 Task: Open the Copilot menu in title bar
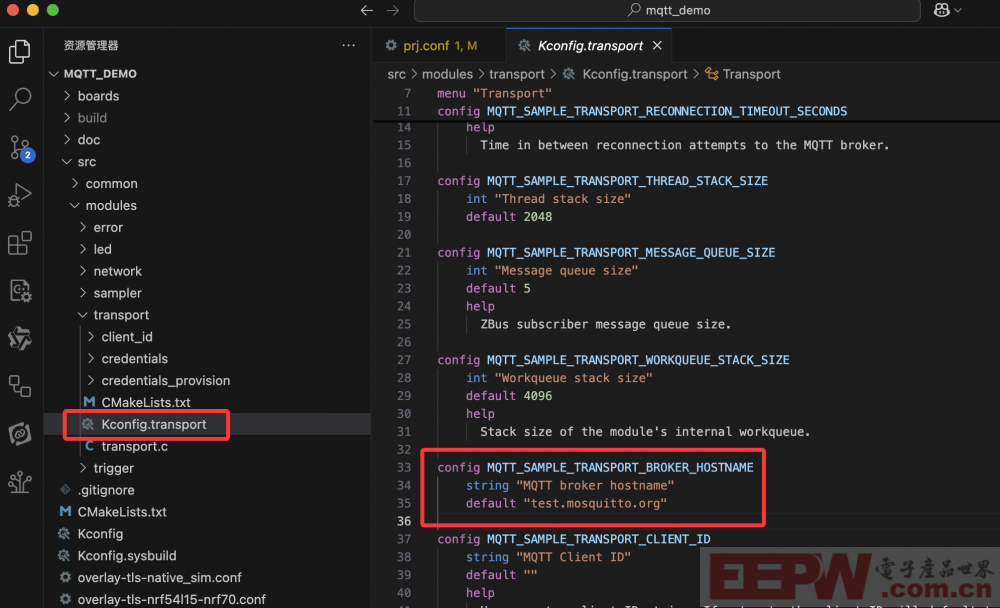[x=947, y=10]
